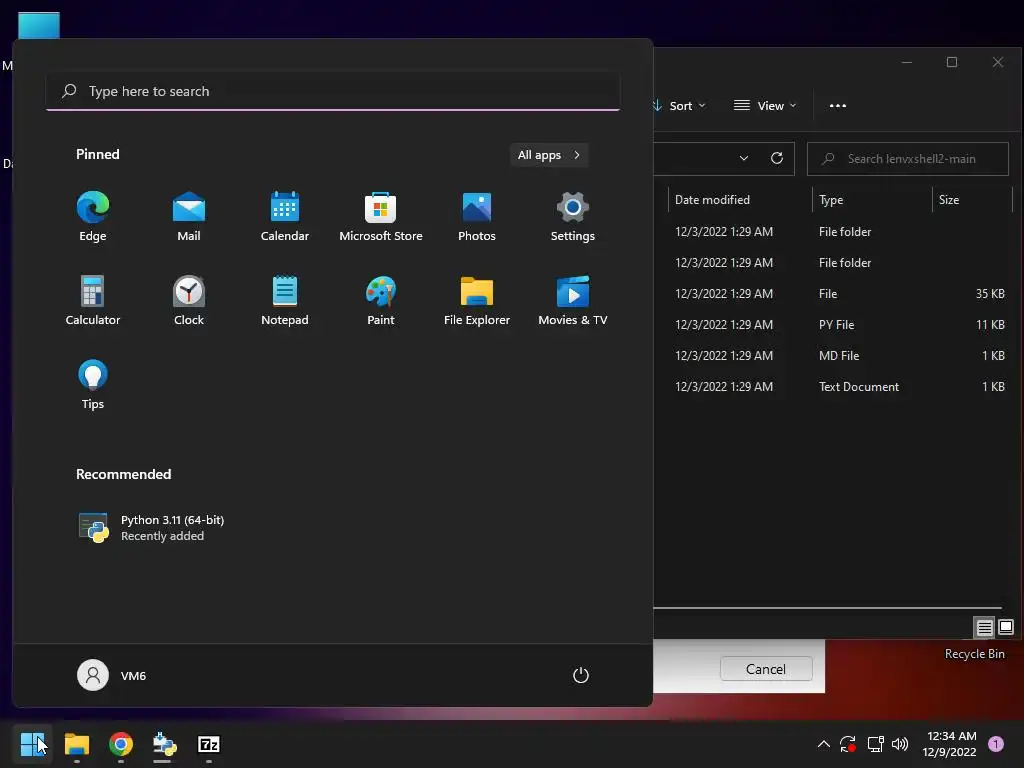Open Settings from pinned apps

click(573, 217)
